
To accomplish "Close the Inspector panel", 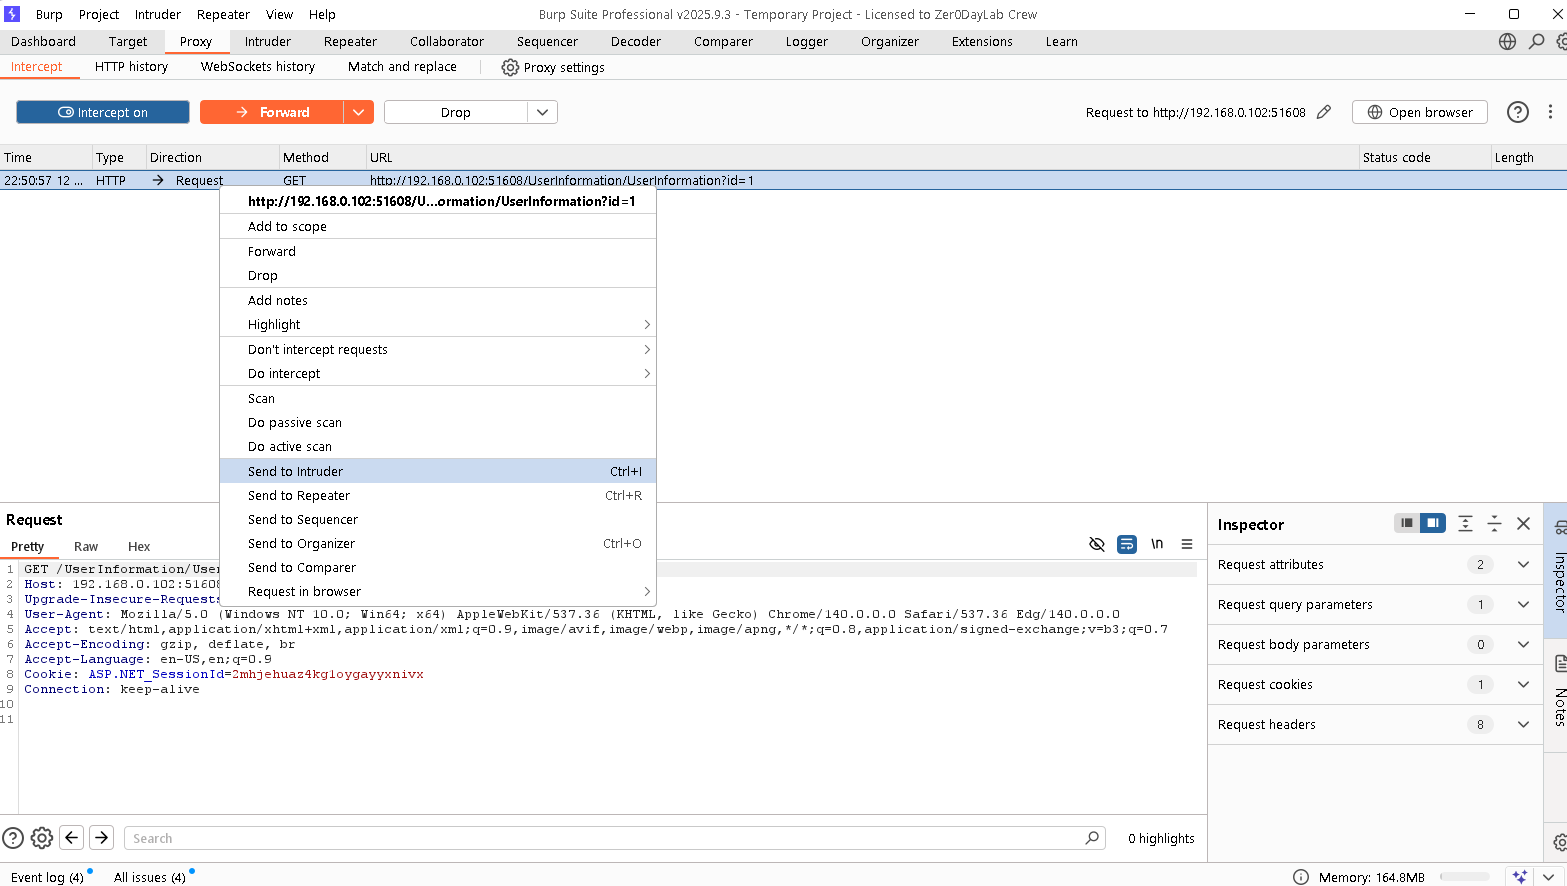I will coord(1523,523).
